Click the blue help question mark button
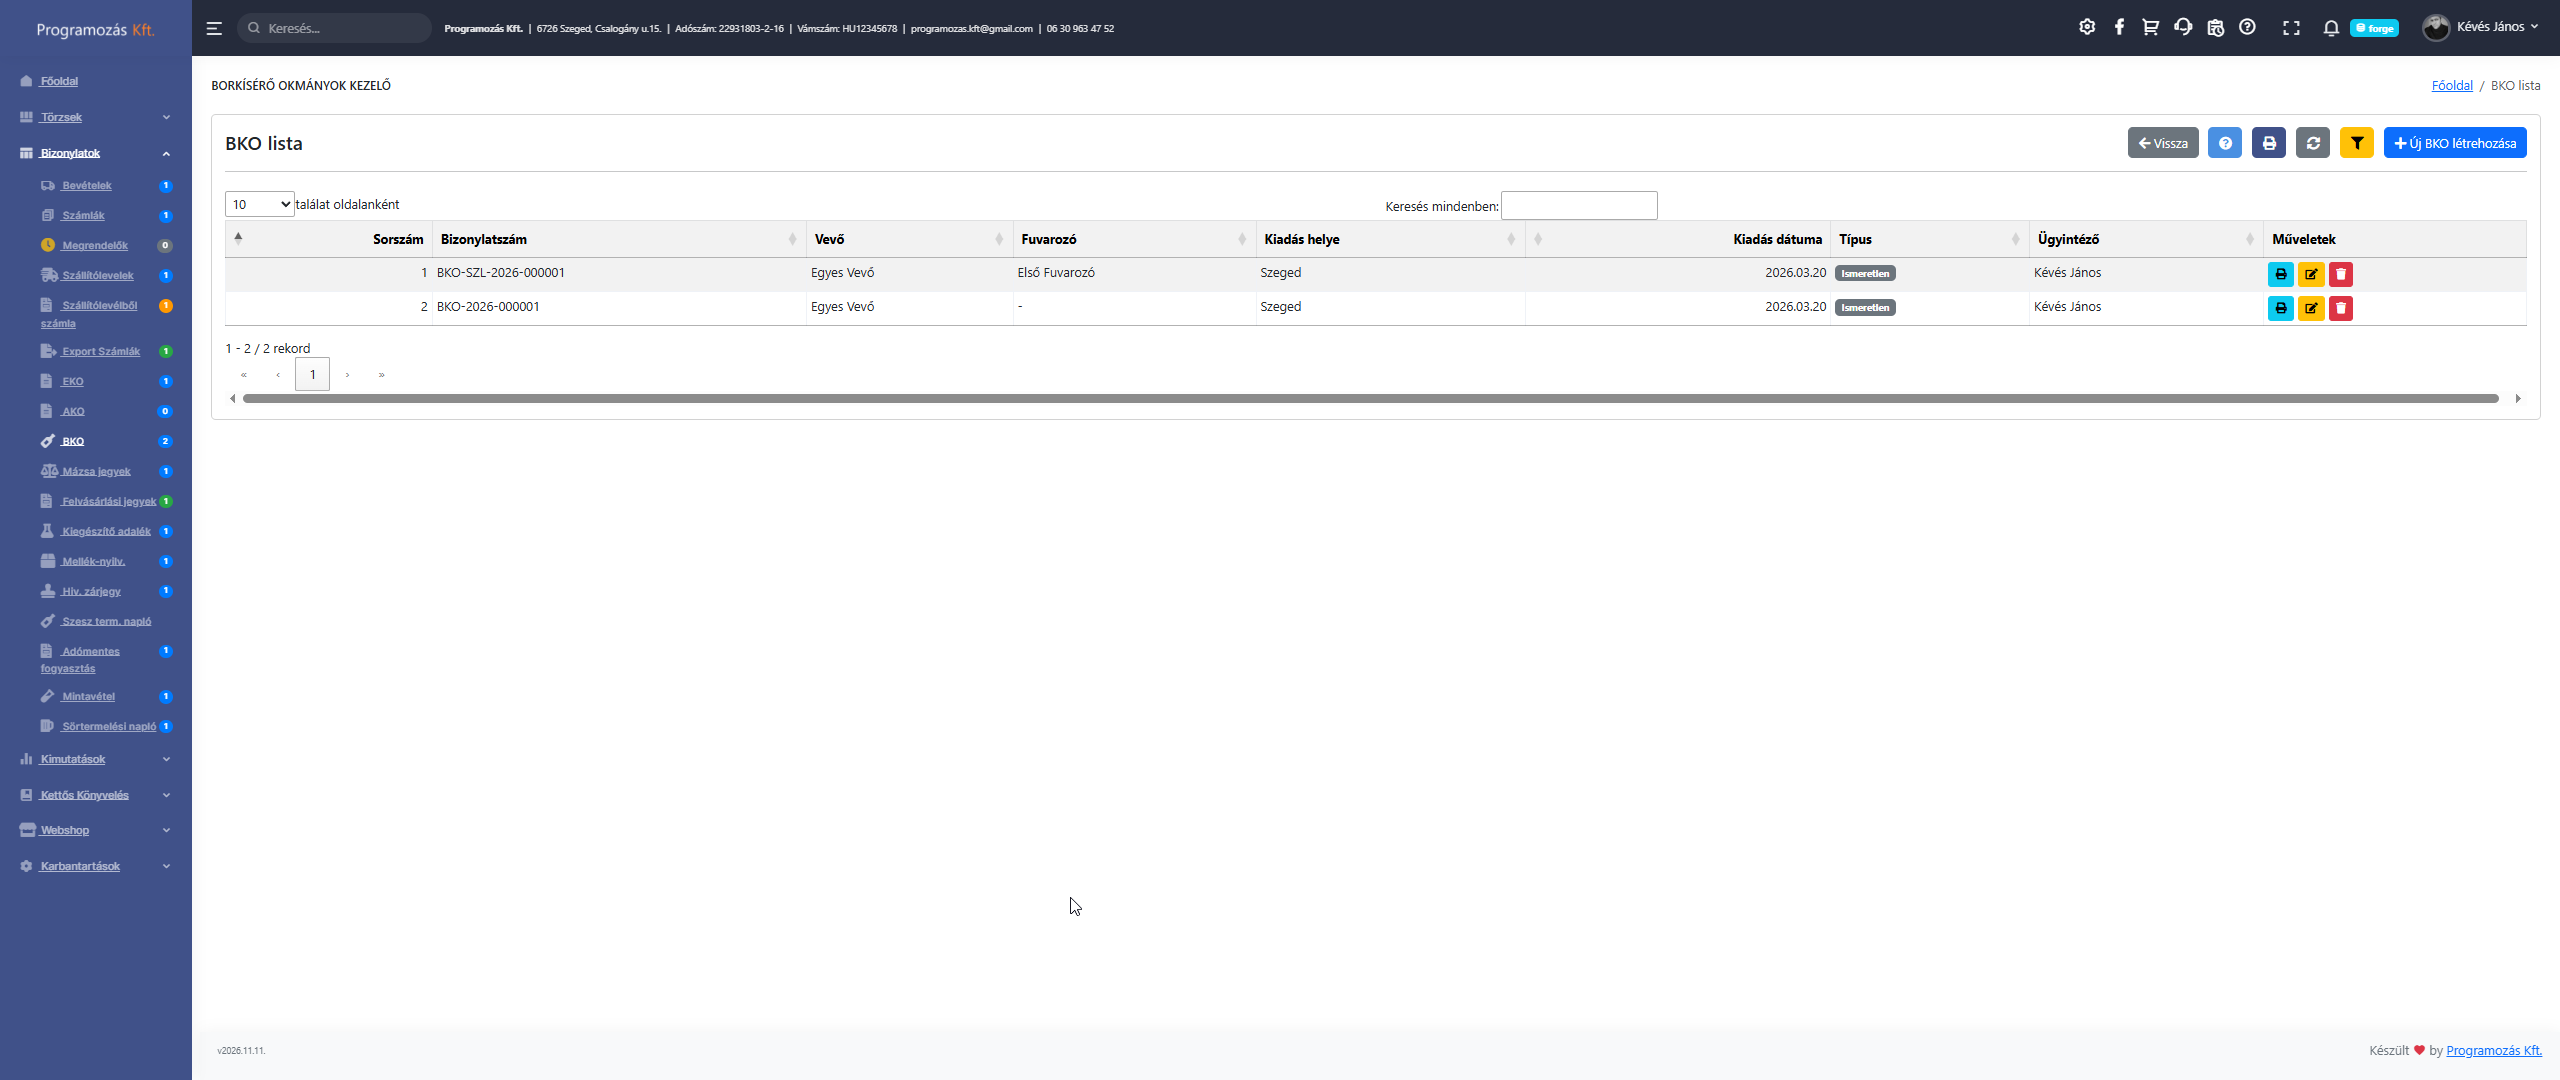This screenshot has width=2560, height=1080. (2224, 143)
